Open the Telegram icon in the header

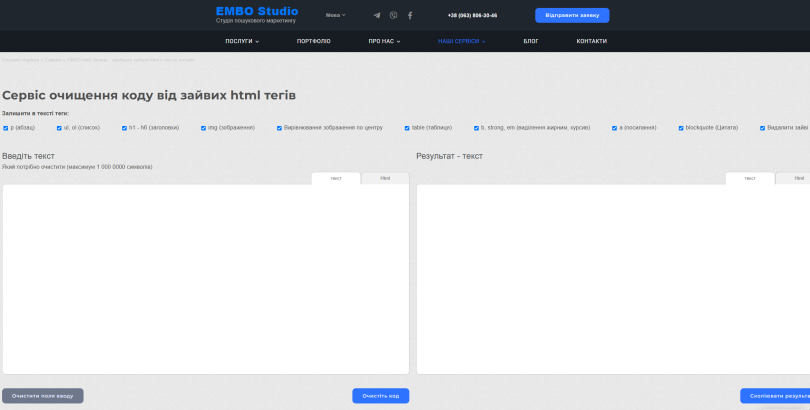coord(377,15)
